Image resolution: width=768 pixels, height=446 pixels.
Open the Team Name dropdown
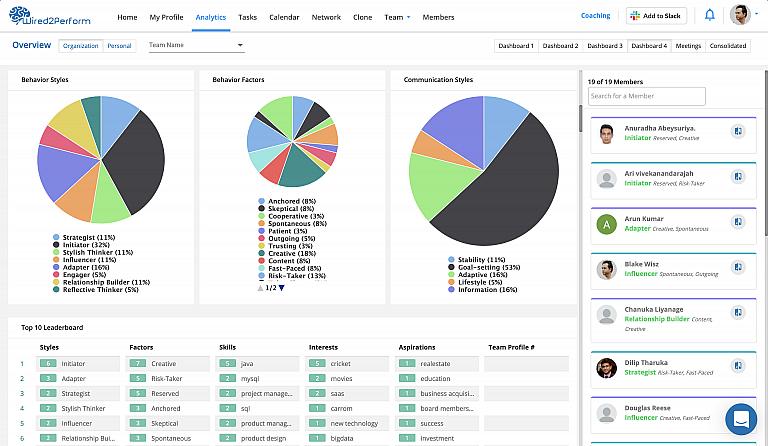click(196, 45)
